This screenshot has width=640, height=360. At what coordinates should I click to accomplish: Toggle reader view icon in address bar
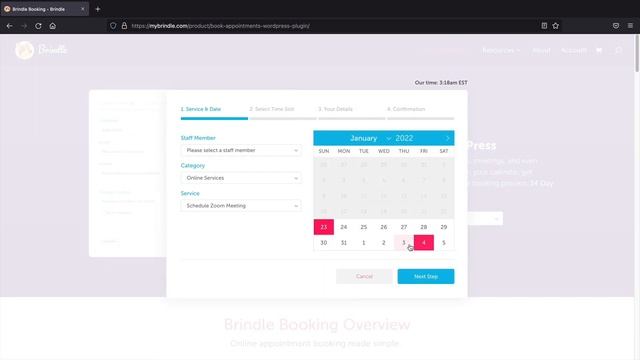(x=544, y=26)
